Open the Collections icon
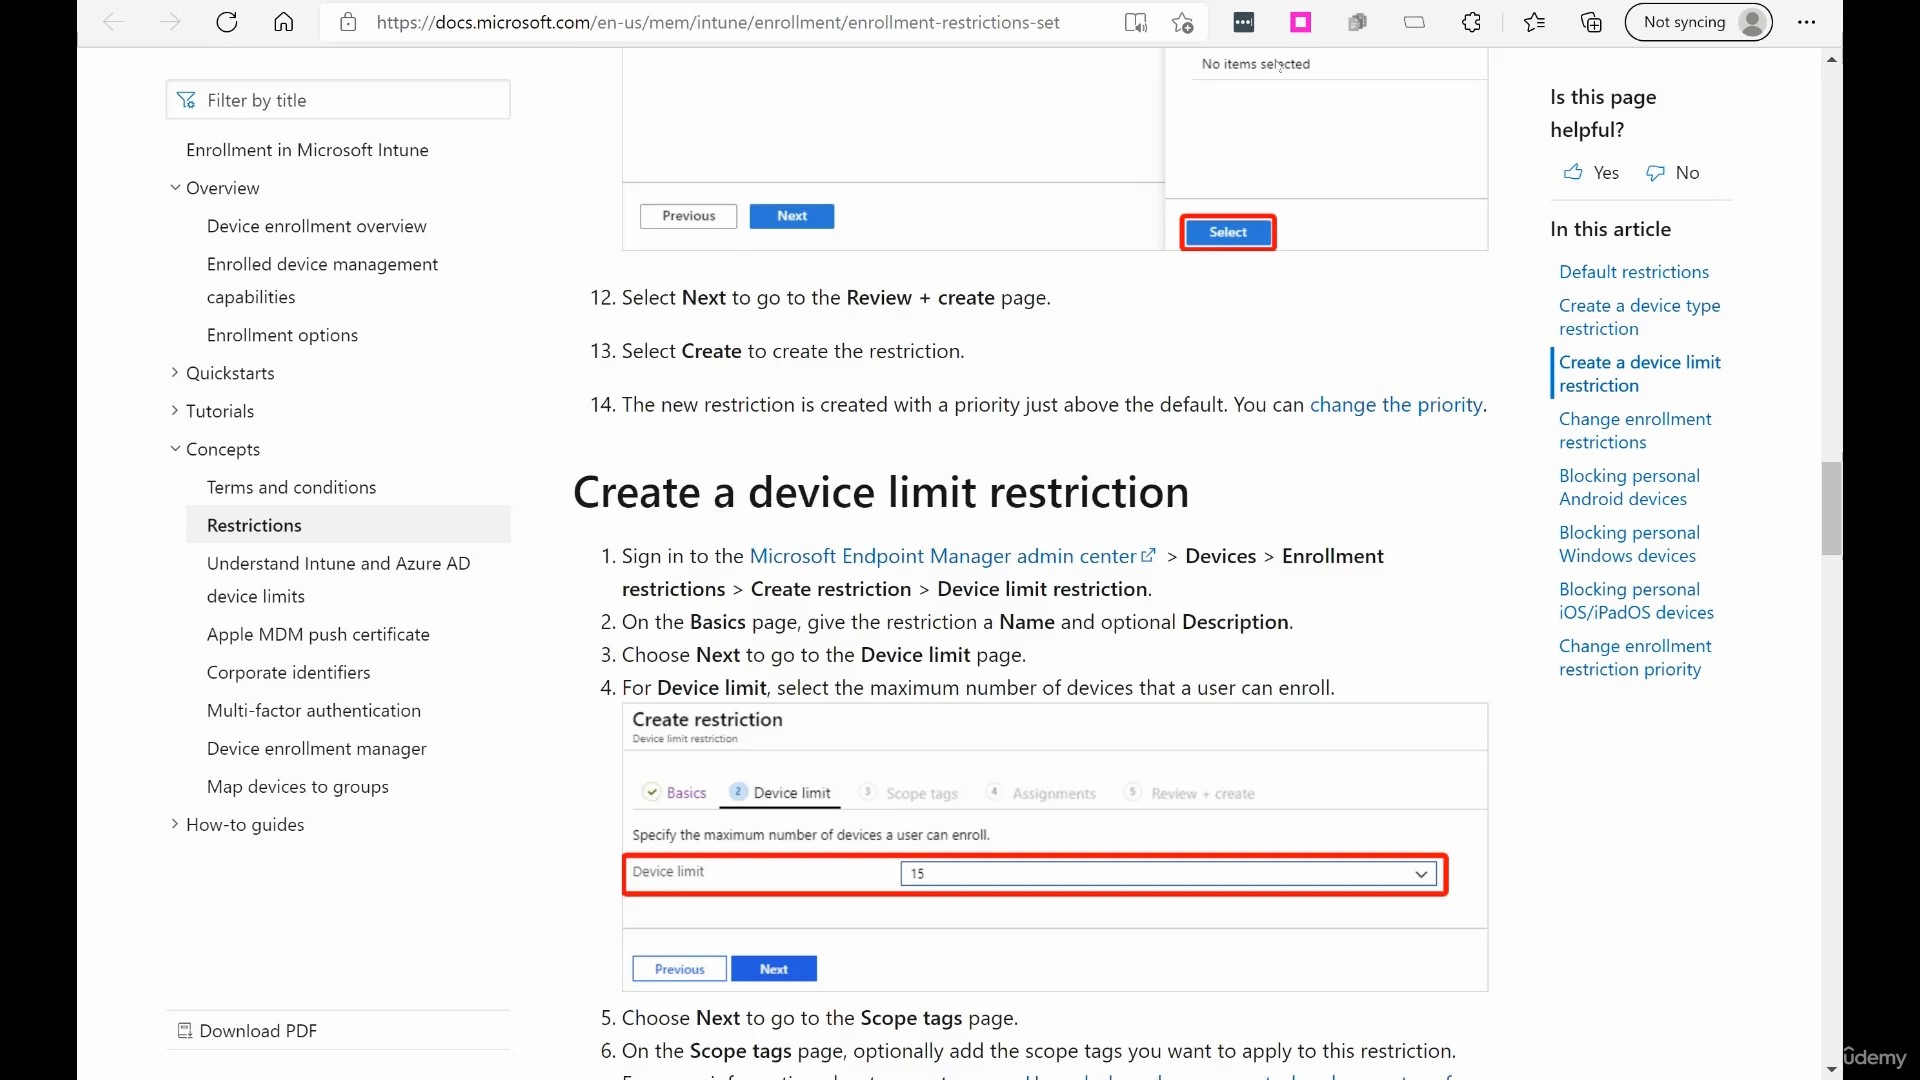Image resolution: width=1920 pixels, height=1080 pixels. 1592,22
